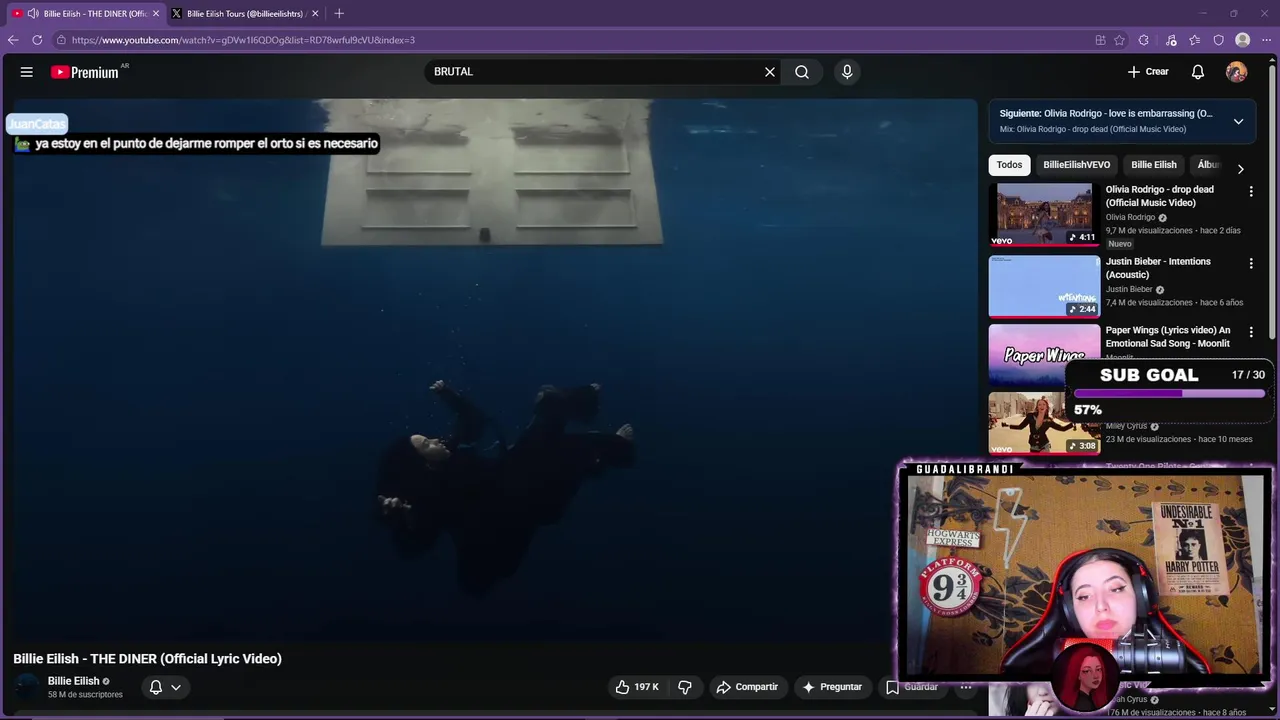Share the video with Compartir
The width and height of the screenshot is (1280, 720).
tap(747, 687)
